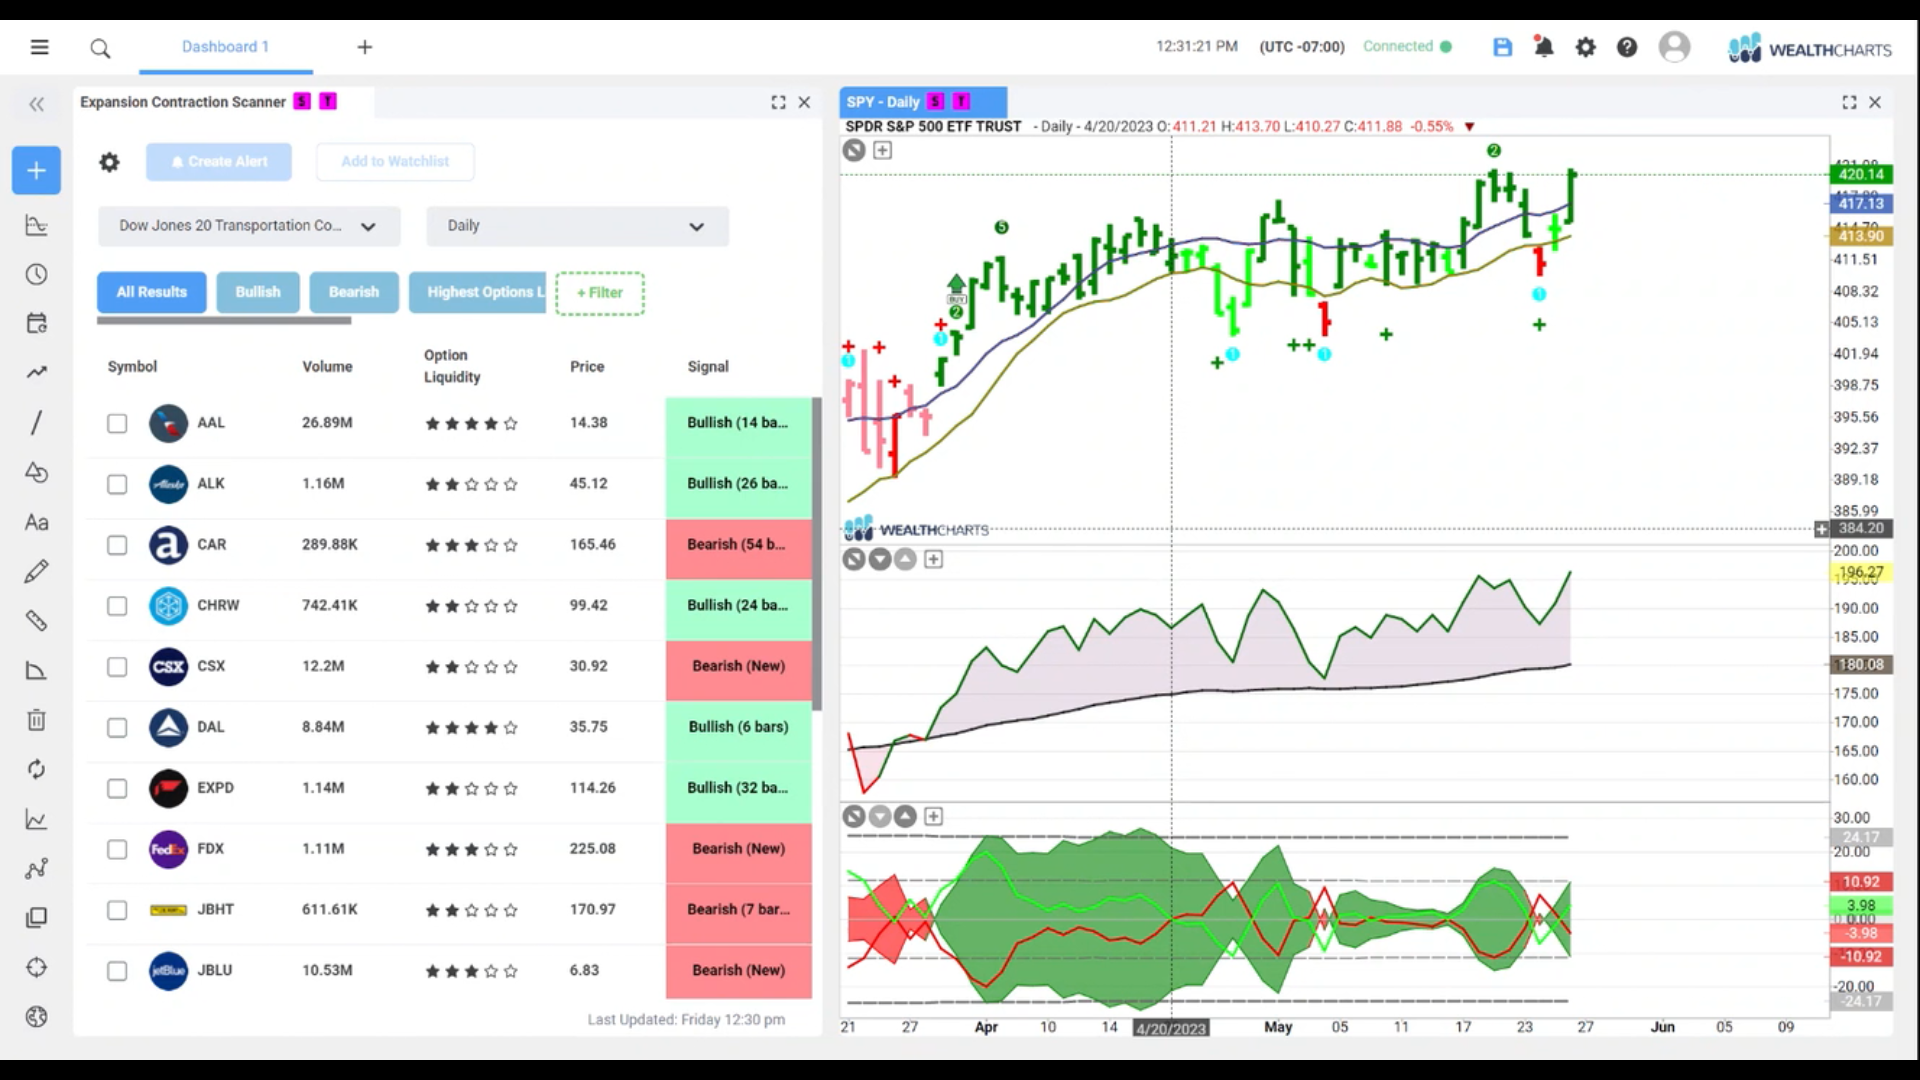Select the Bearish filter tab
Image resolution: width=1920 pixels, height=1080 pixels.
354,292
